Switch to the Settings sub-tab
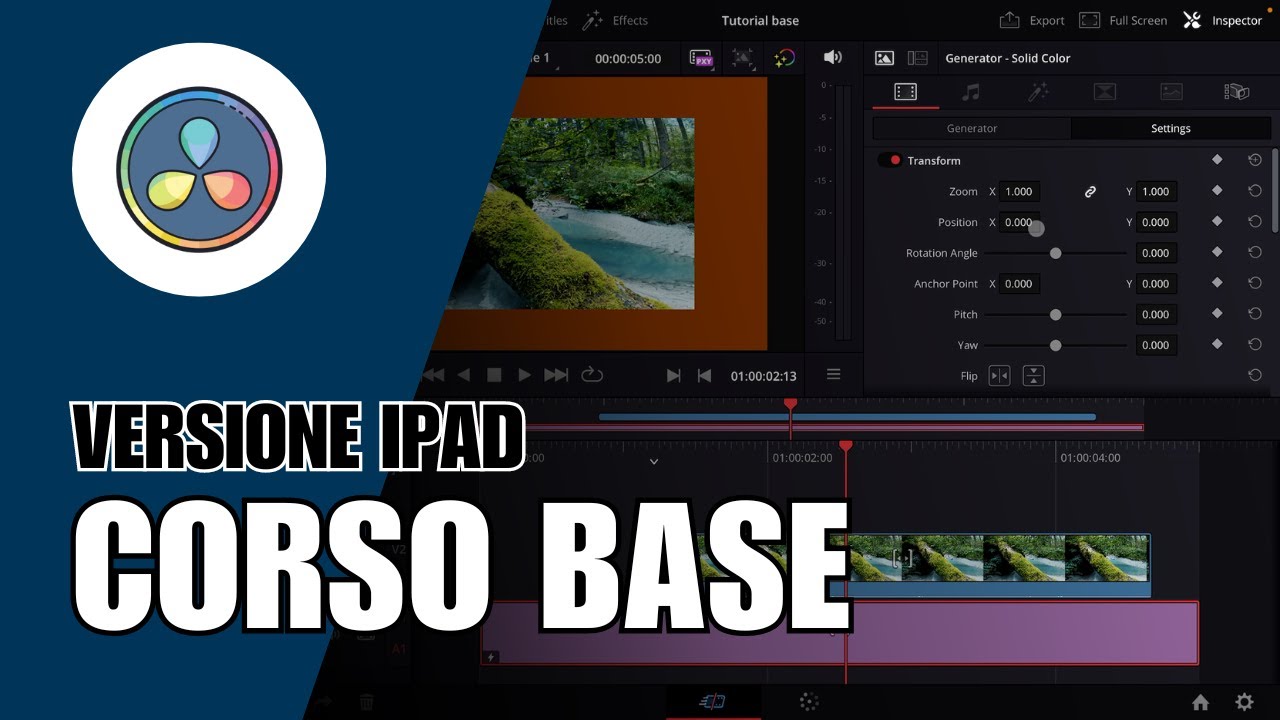 click(x=1170, y=128)
